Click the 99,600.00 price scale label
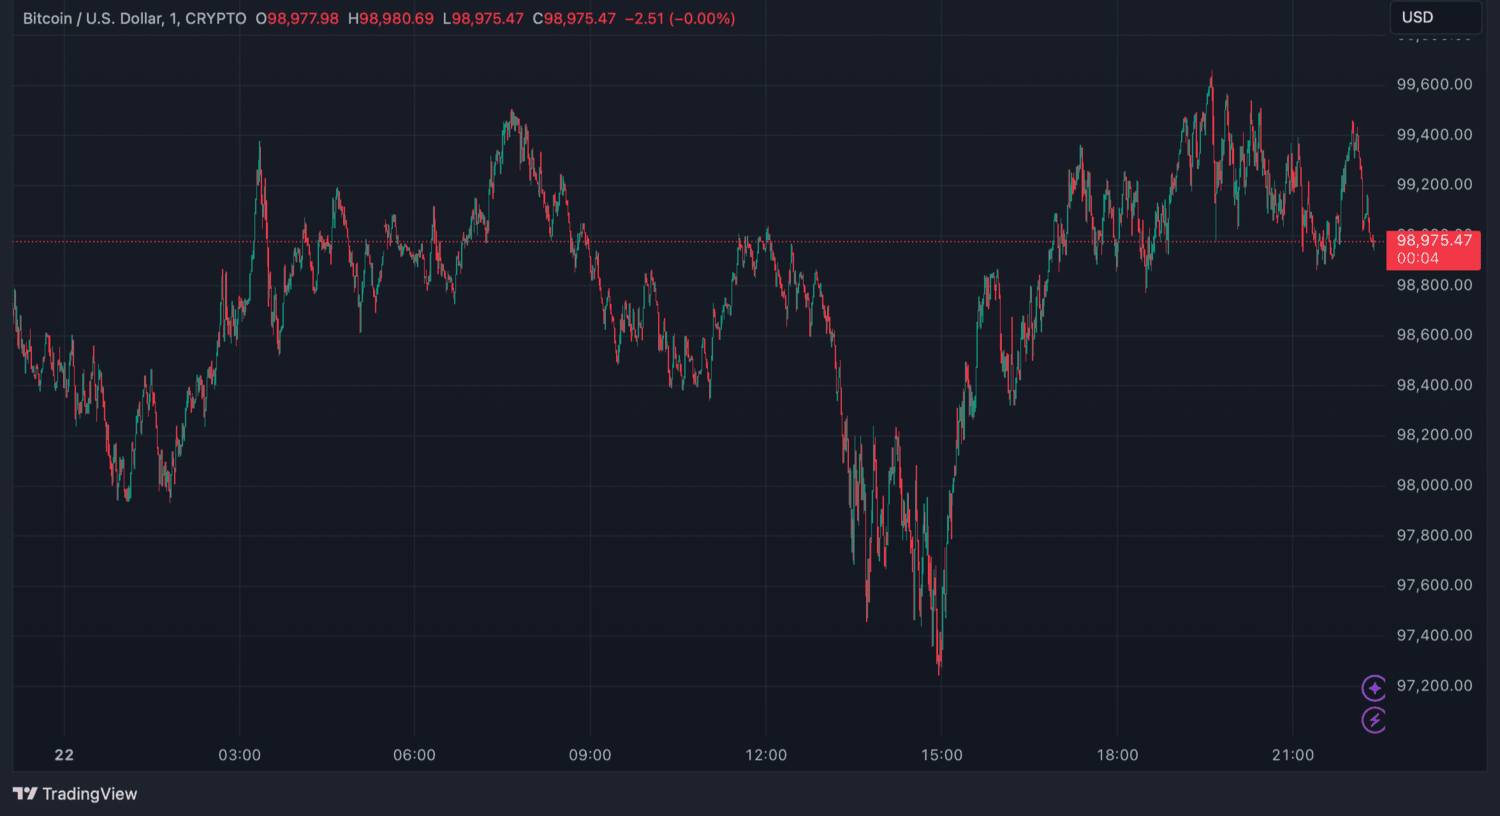1500x816 pixels. pos(1434,84)
